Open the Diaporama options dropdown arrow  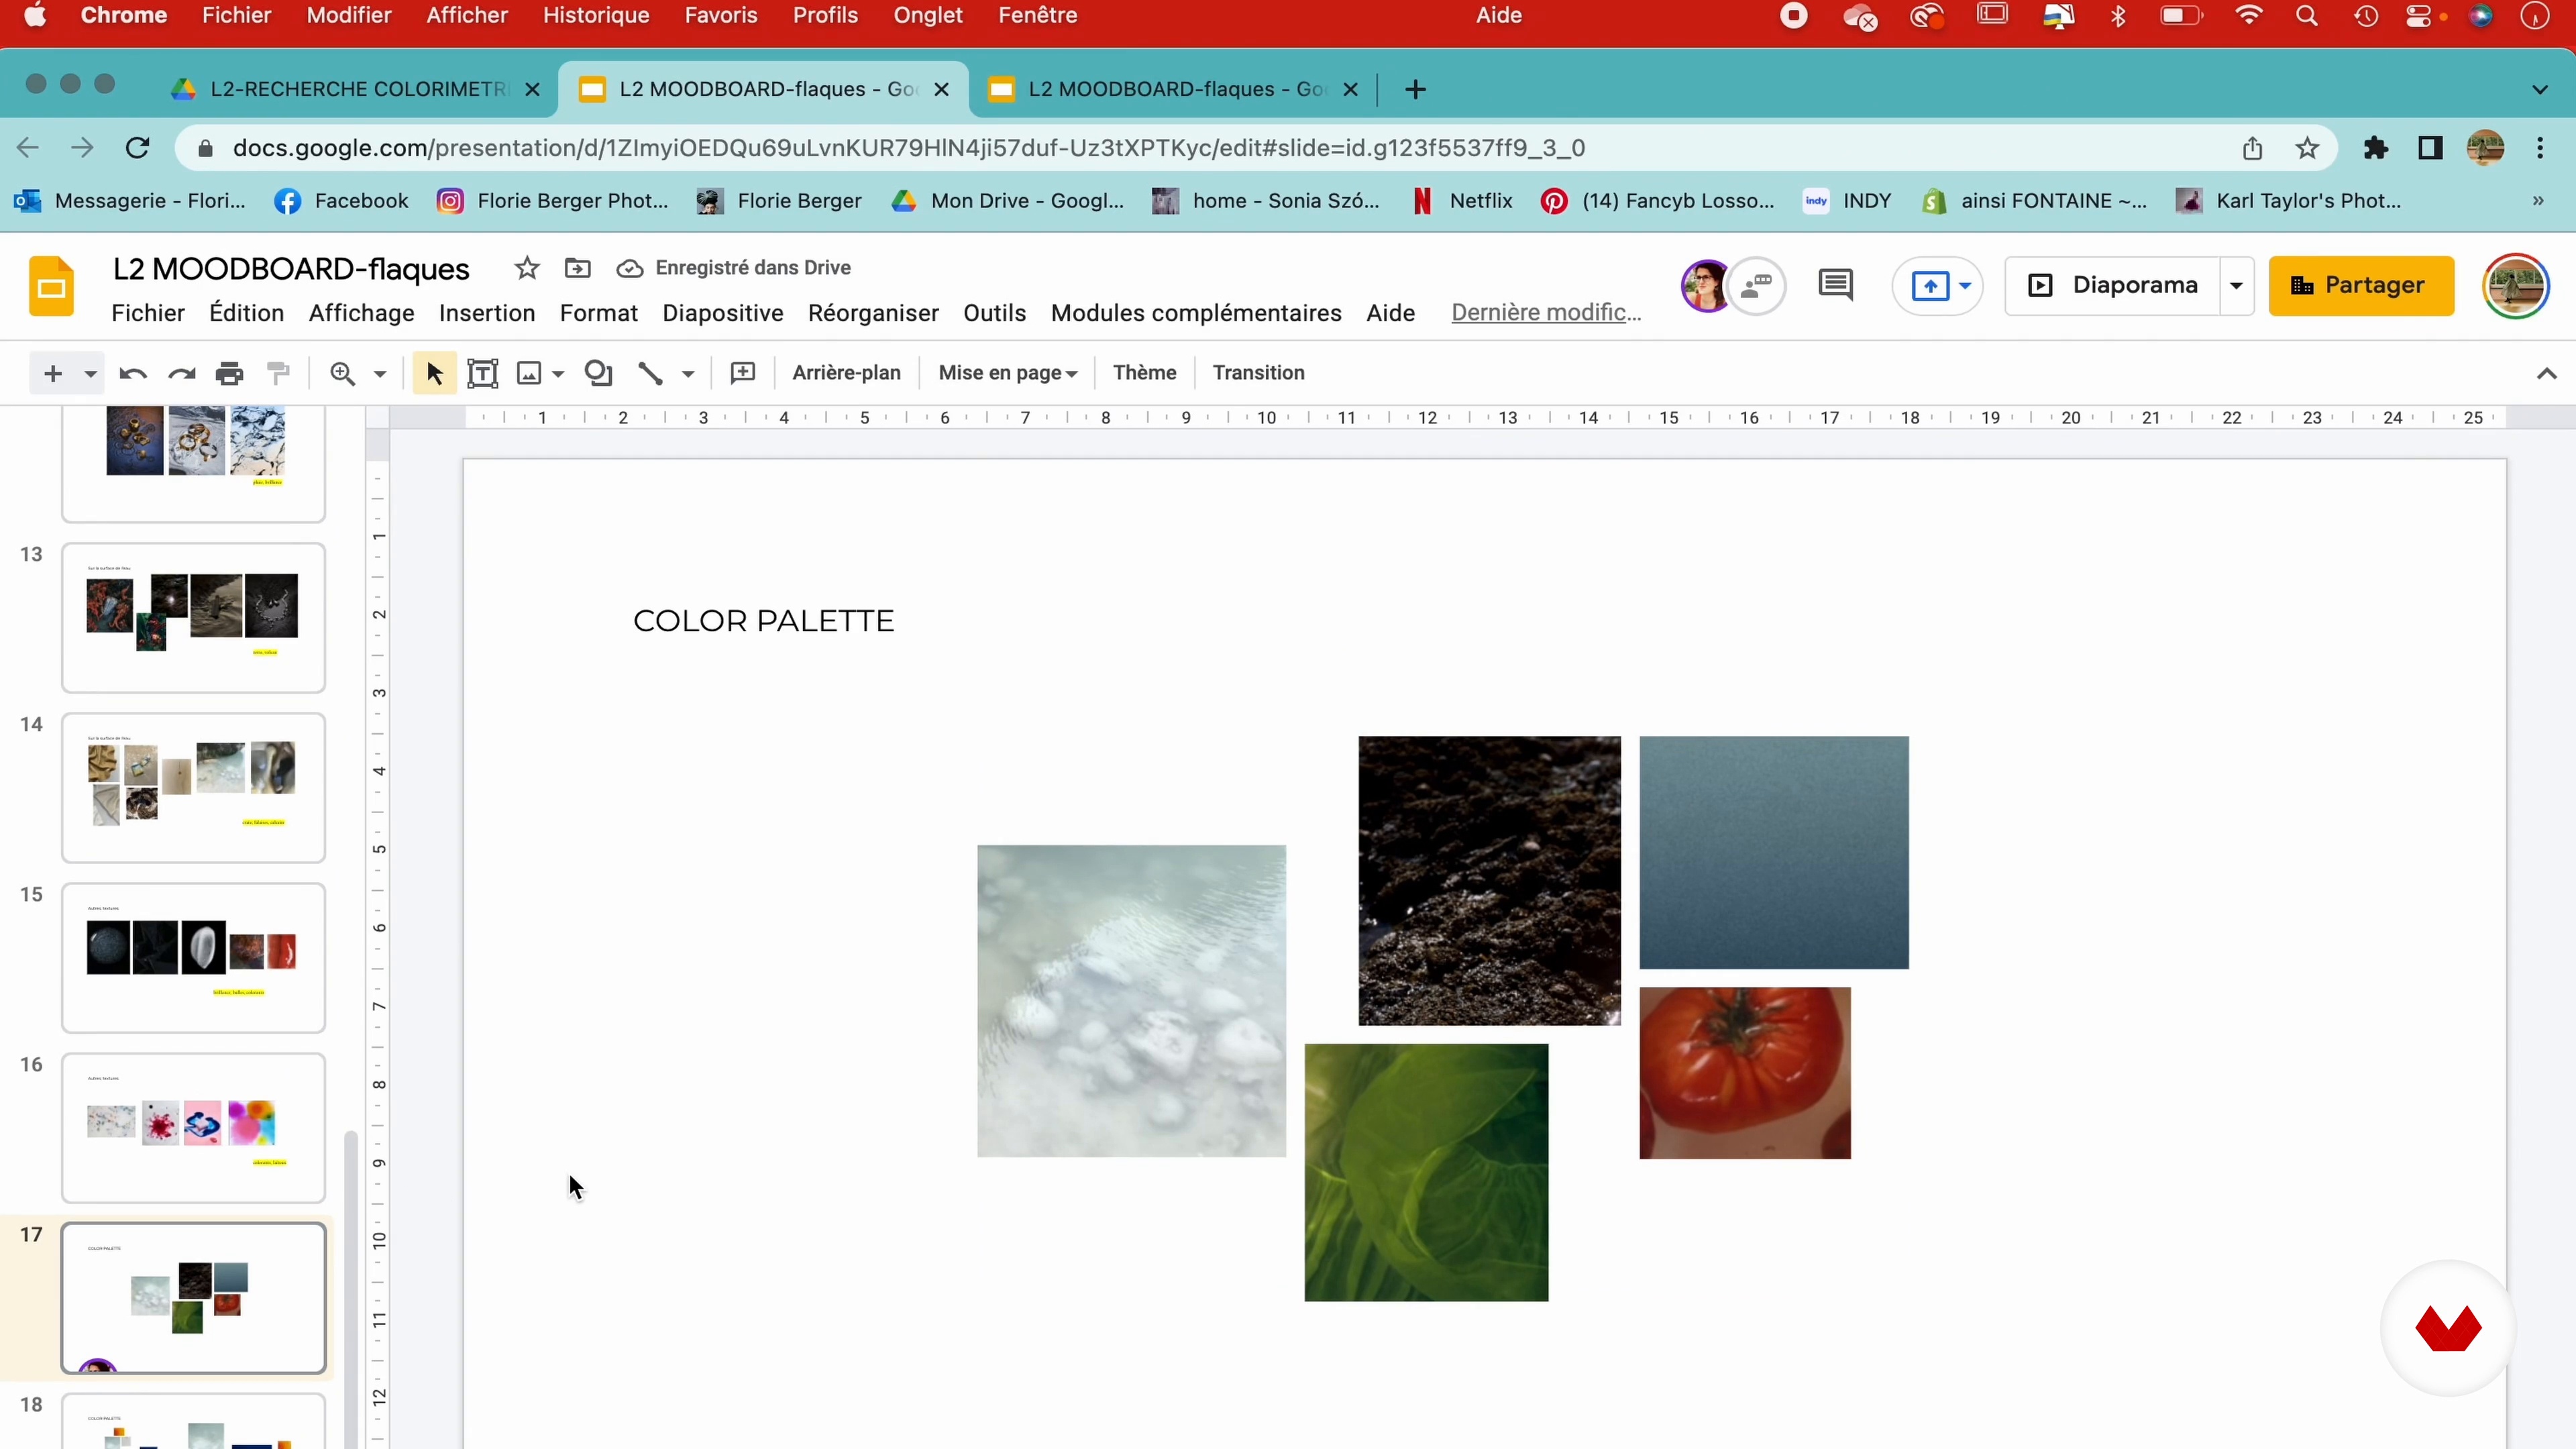point(2236,286)
